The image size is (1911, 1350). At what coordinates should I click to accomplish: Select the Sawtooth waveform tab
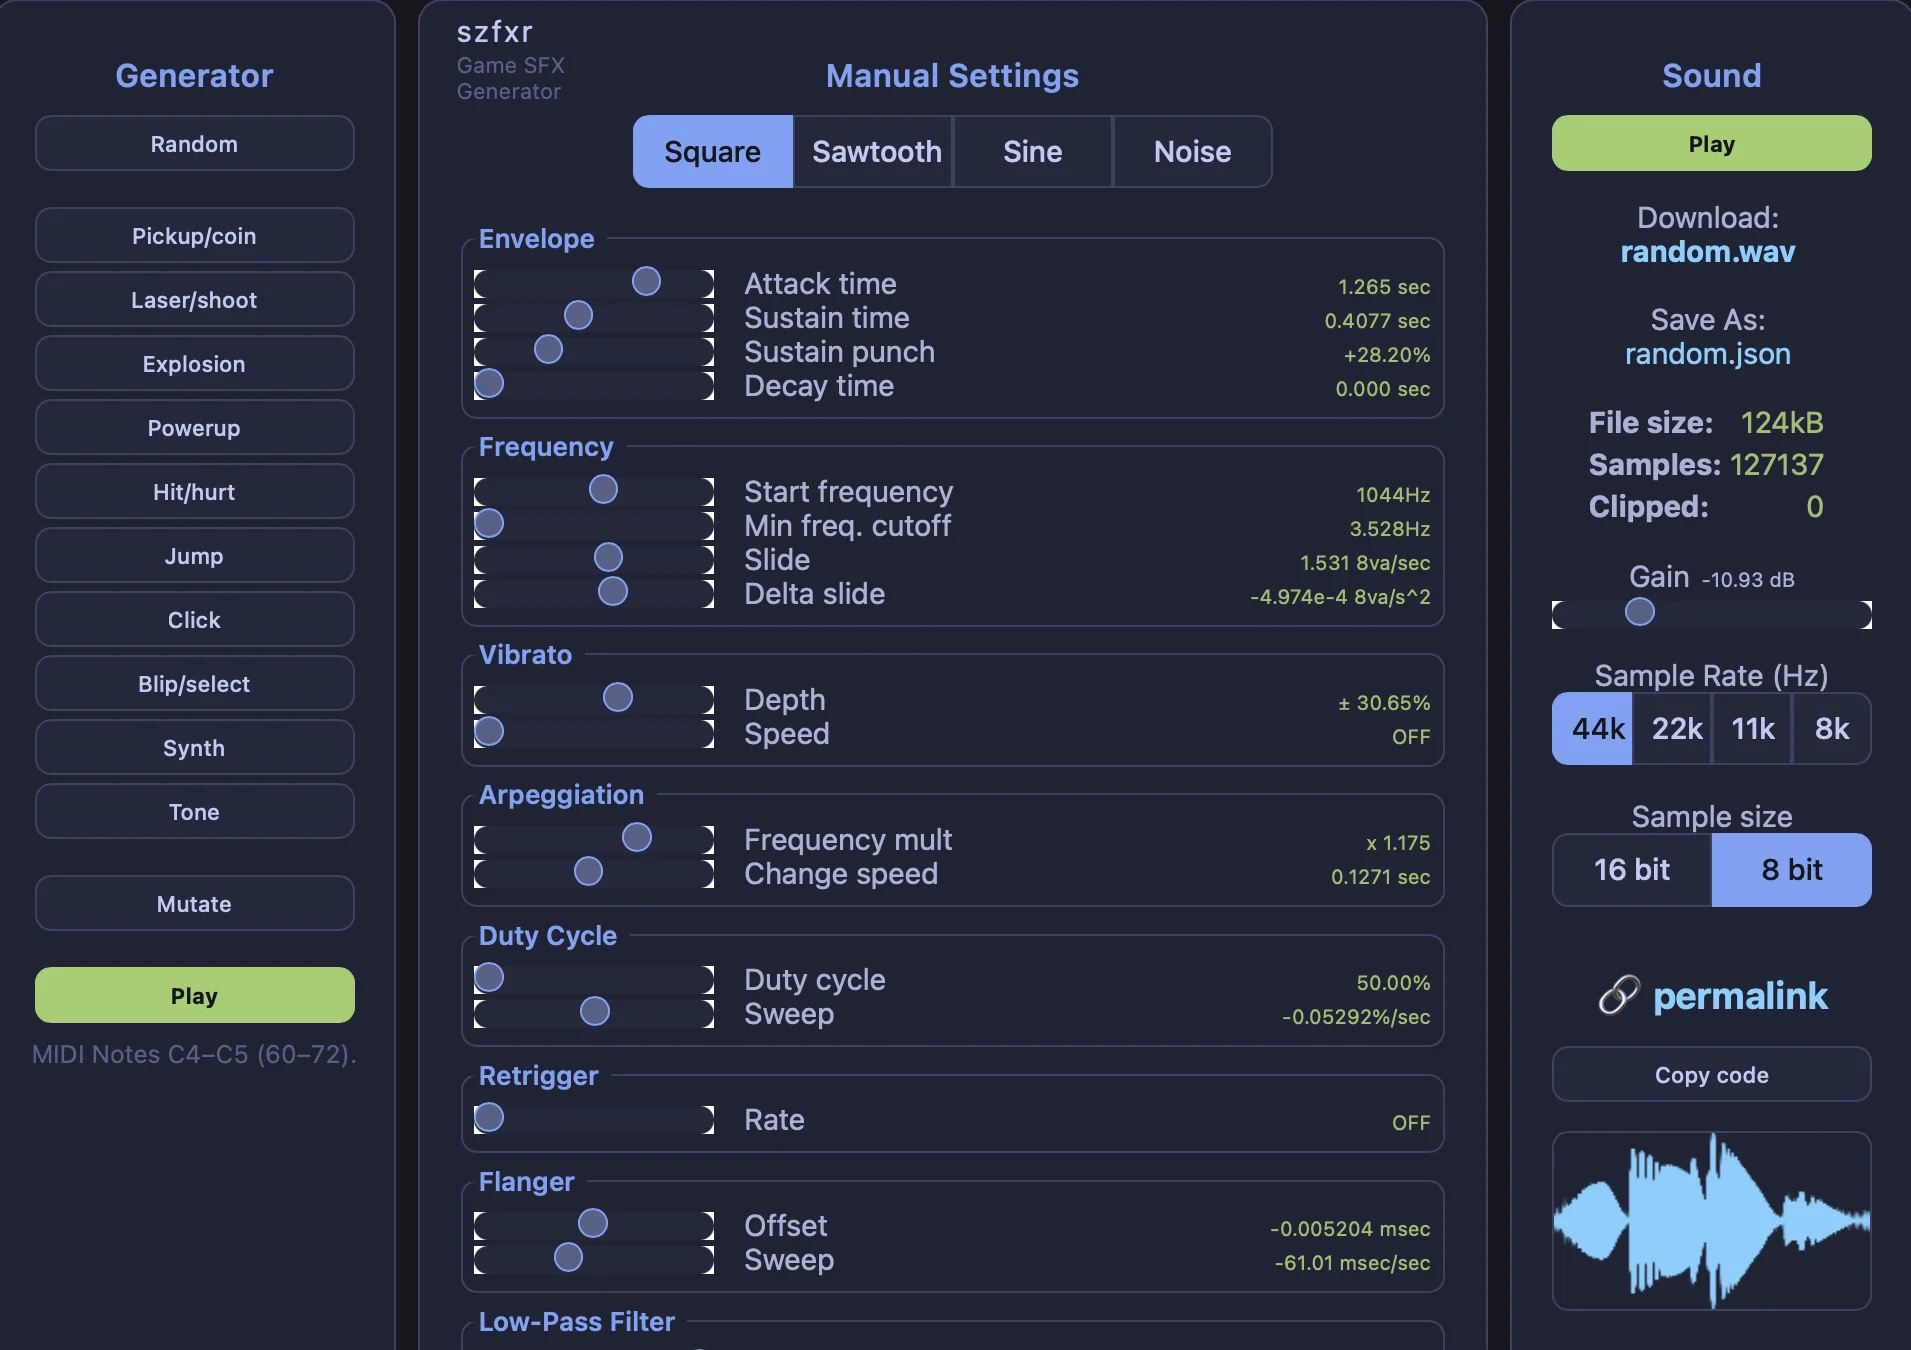coord(875,151)
